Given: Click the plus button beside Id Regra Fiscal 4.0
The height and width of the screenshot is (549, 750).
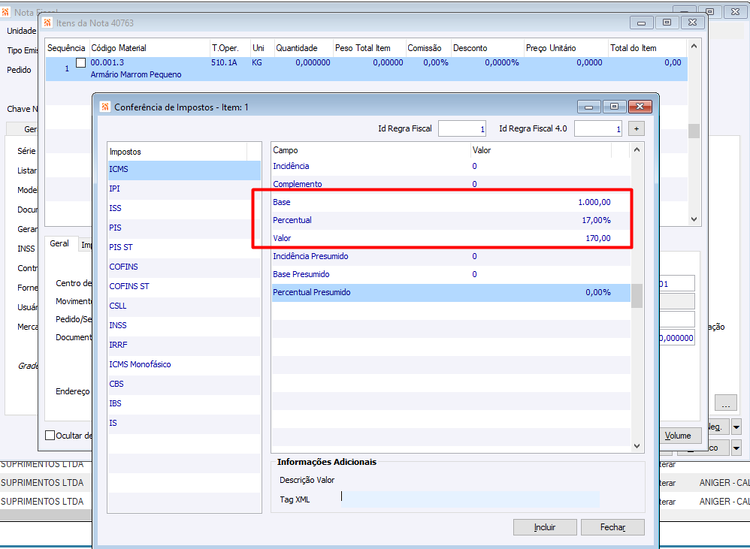Looking at the screenshot, I should [636, 129].
